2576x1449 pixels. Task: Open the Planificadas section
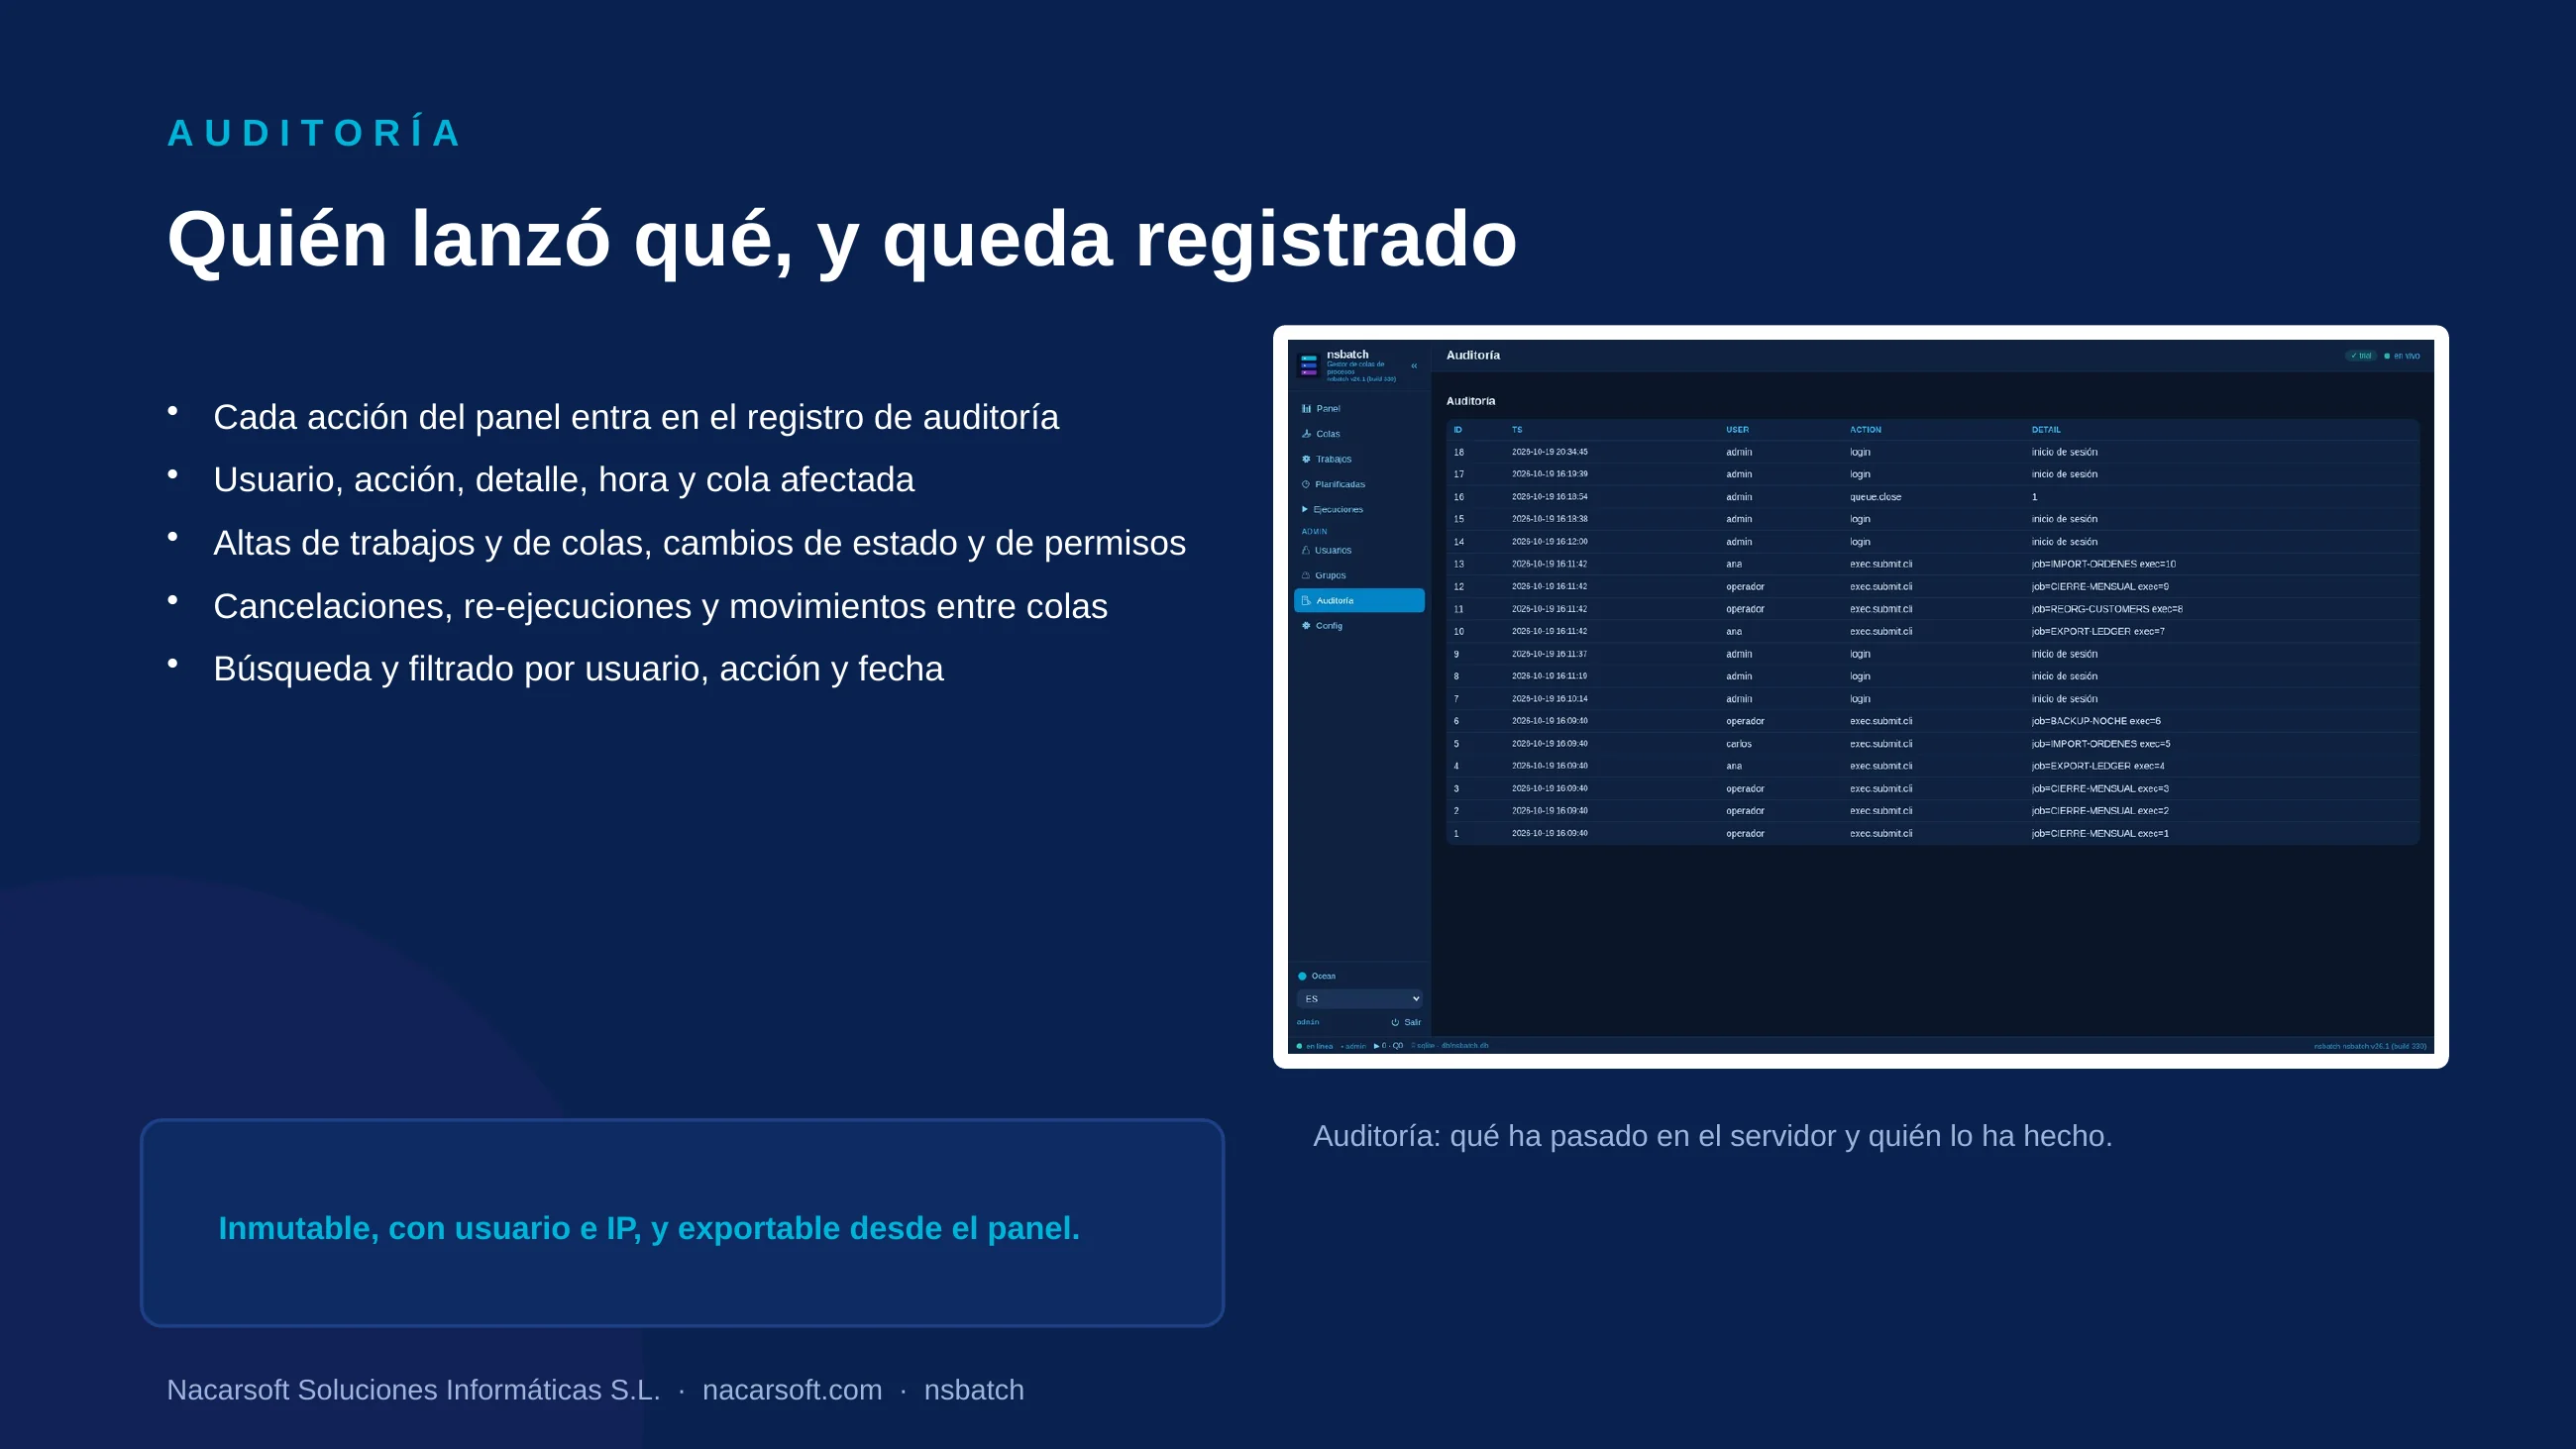tap(1359, 484)
